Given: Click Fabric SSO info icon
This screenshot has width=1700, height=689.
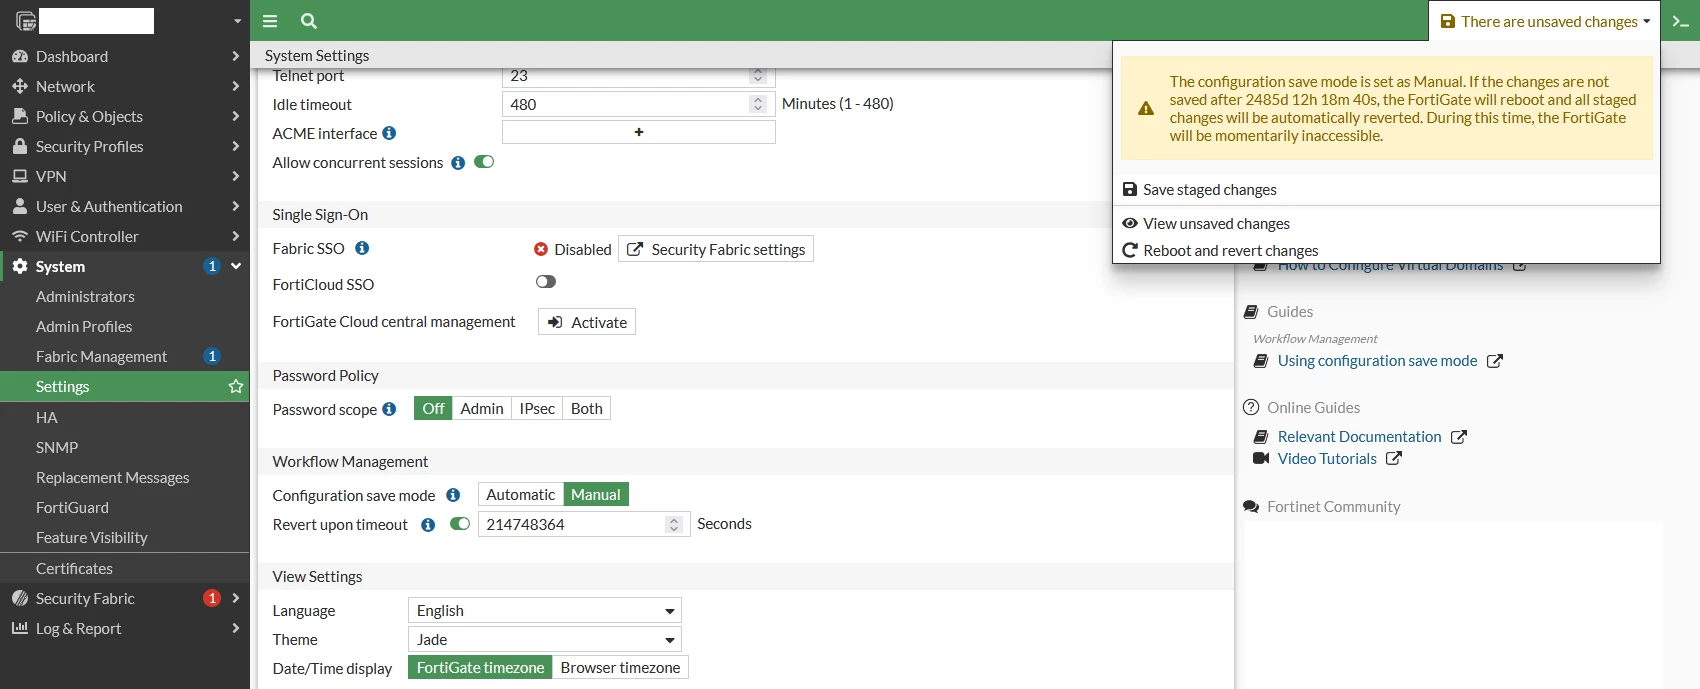Looking at the screenshot, I should click(x=362, y=248).
